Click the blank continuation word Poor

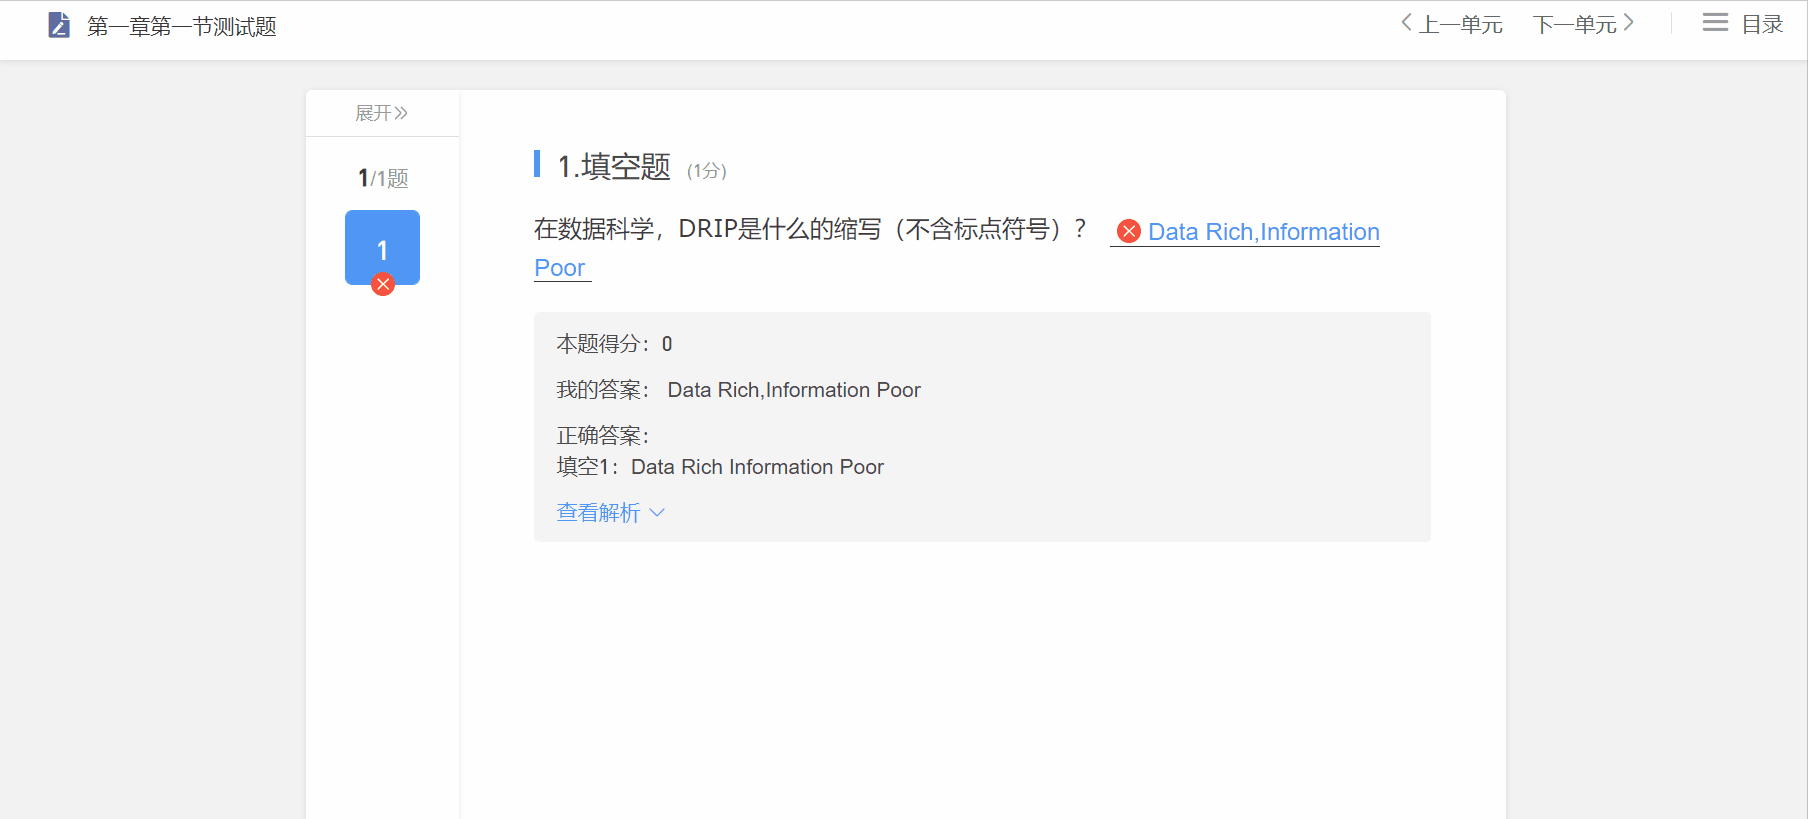[x=560, y=268]
